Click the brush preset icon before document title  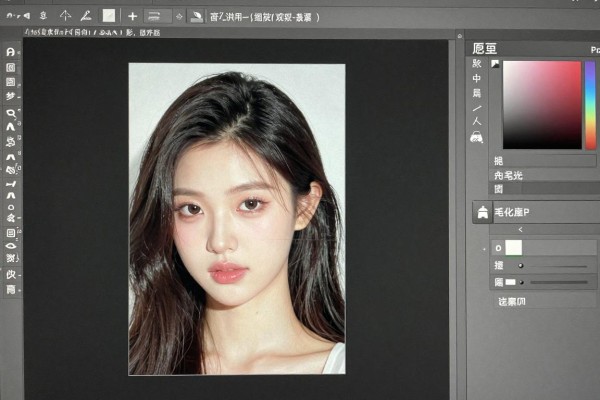196,16
